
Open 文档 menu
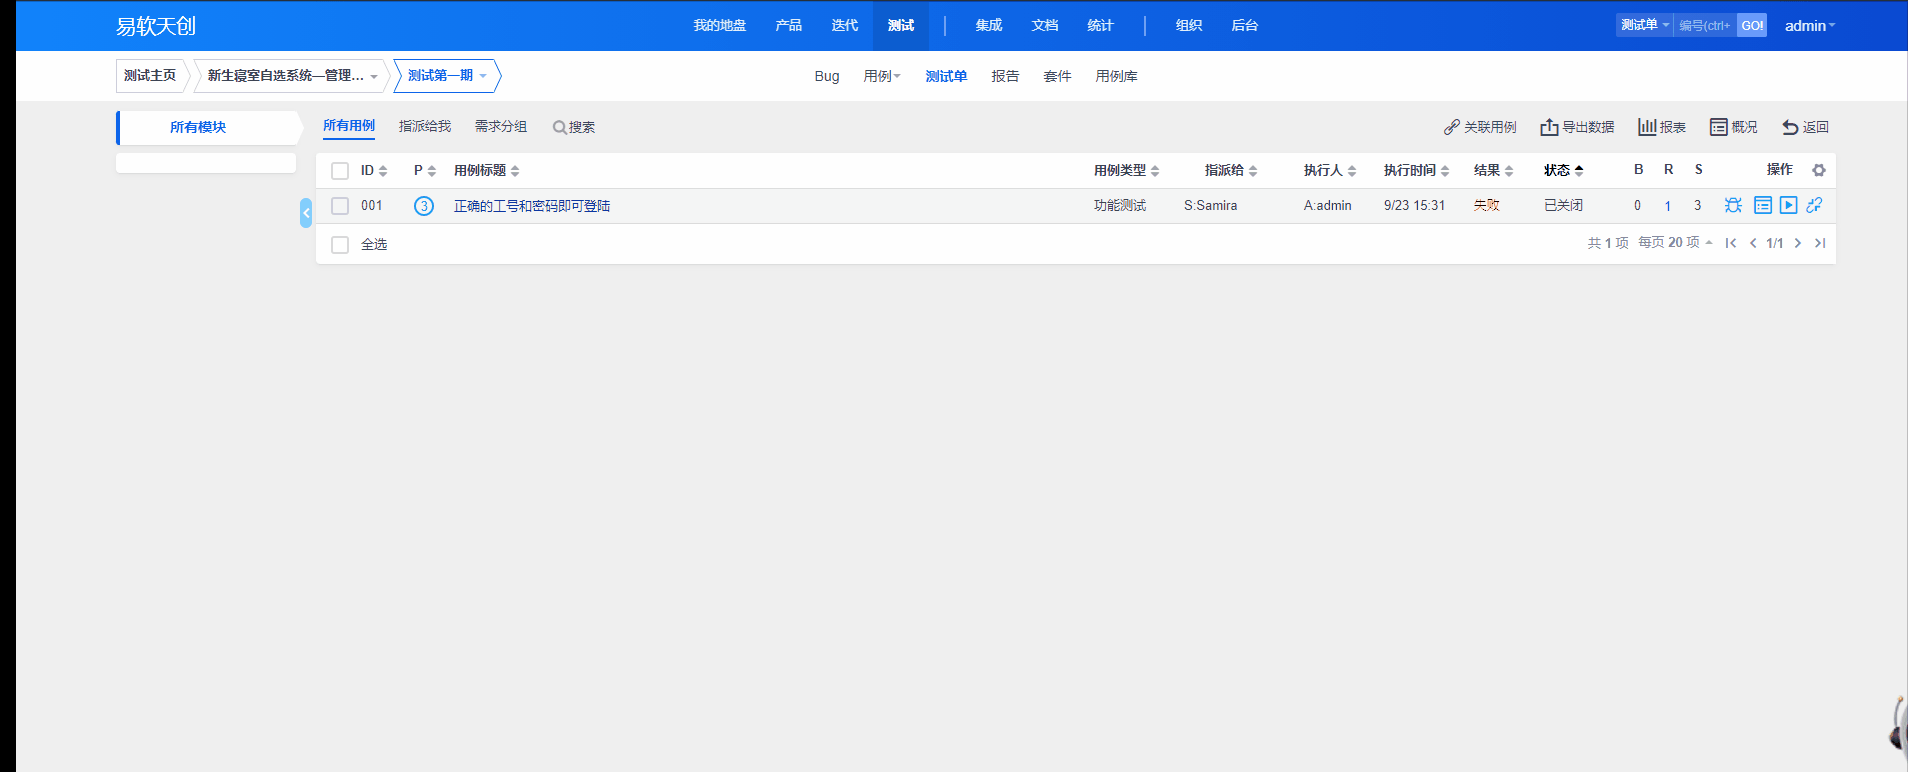[1045, 25]
